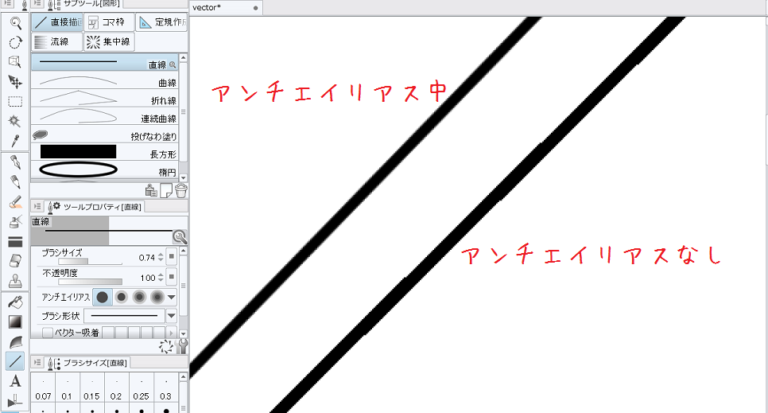The image size is (768, 413).
Task: Select the first (none) anti-aliasing option
Action: pyautogui.click(x=103, y=297)
